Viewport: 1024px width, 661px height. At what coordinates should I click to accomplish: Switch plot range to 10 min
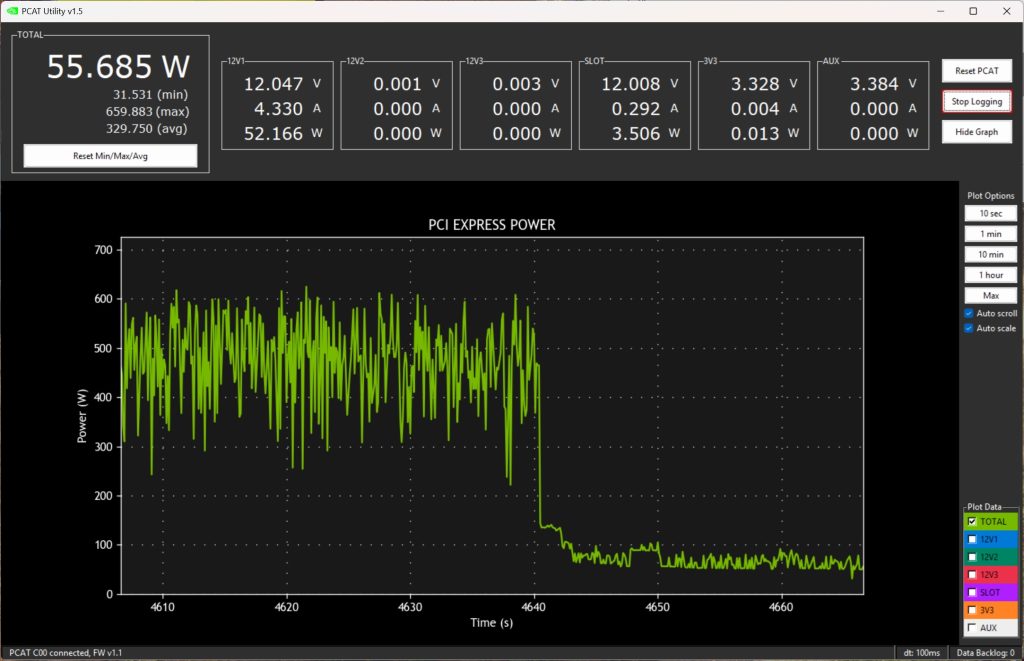(990, 254)
